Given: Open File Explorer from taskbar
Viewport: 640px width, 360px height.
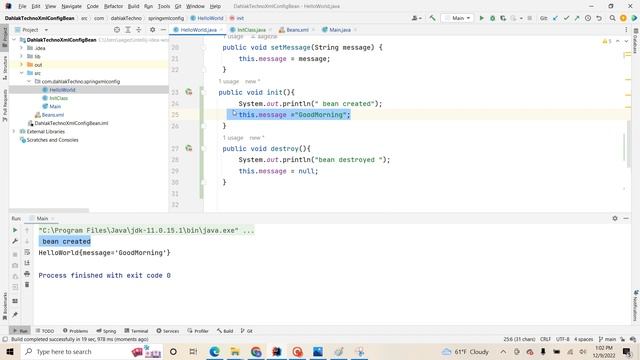Looking at the screenshot, I should click(x=235, y=351).
